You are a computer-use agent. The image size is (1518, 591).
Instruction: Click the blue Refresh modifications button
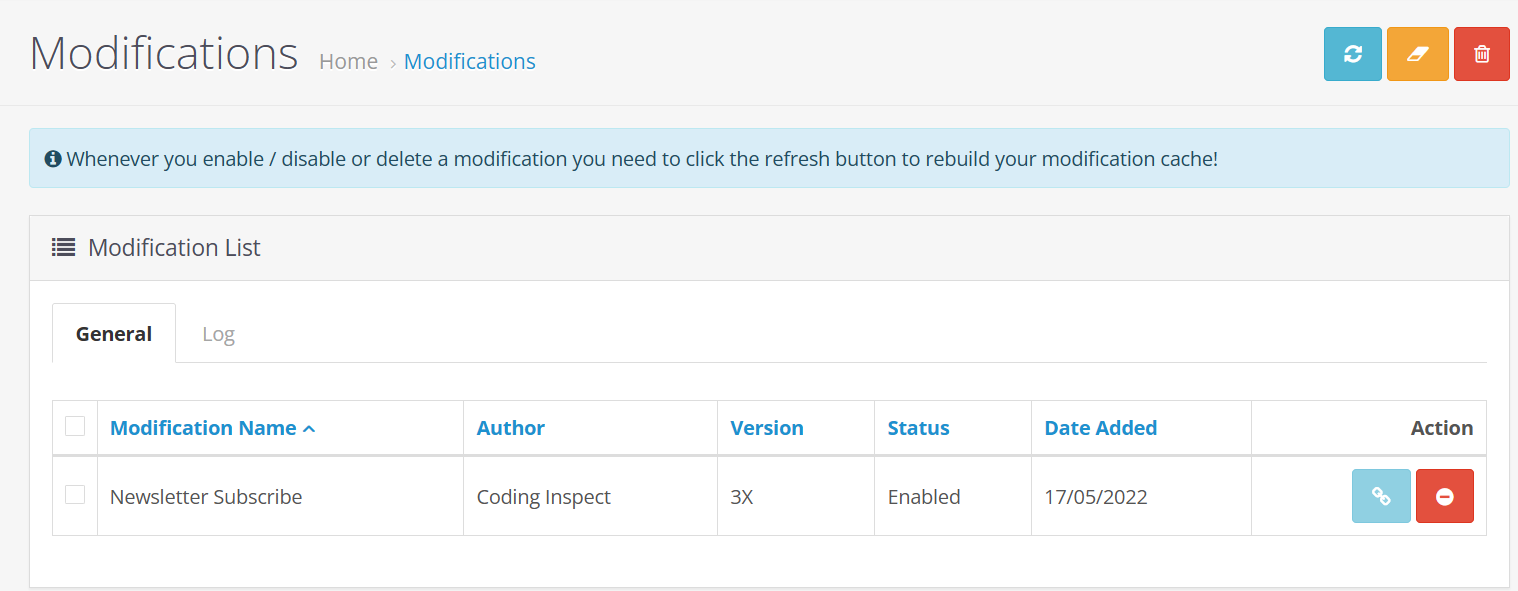[x=1352, y=54]
